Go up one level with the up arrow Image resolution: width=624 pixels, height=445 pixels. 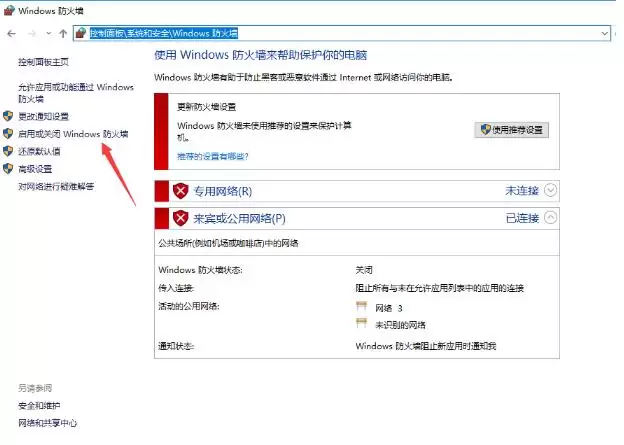coord(63,33)
